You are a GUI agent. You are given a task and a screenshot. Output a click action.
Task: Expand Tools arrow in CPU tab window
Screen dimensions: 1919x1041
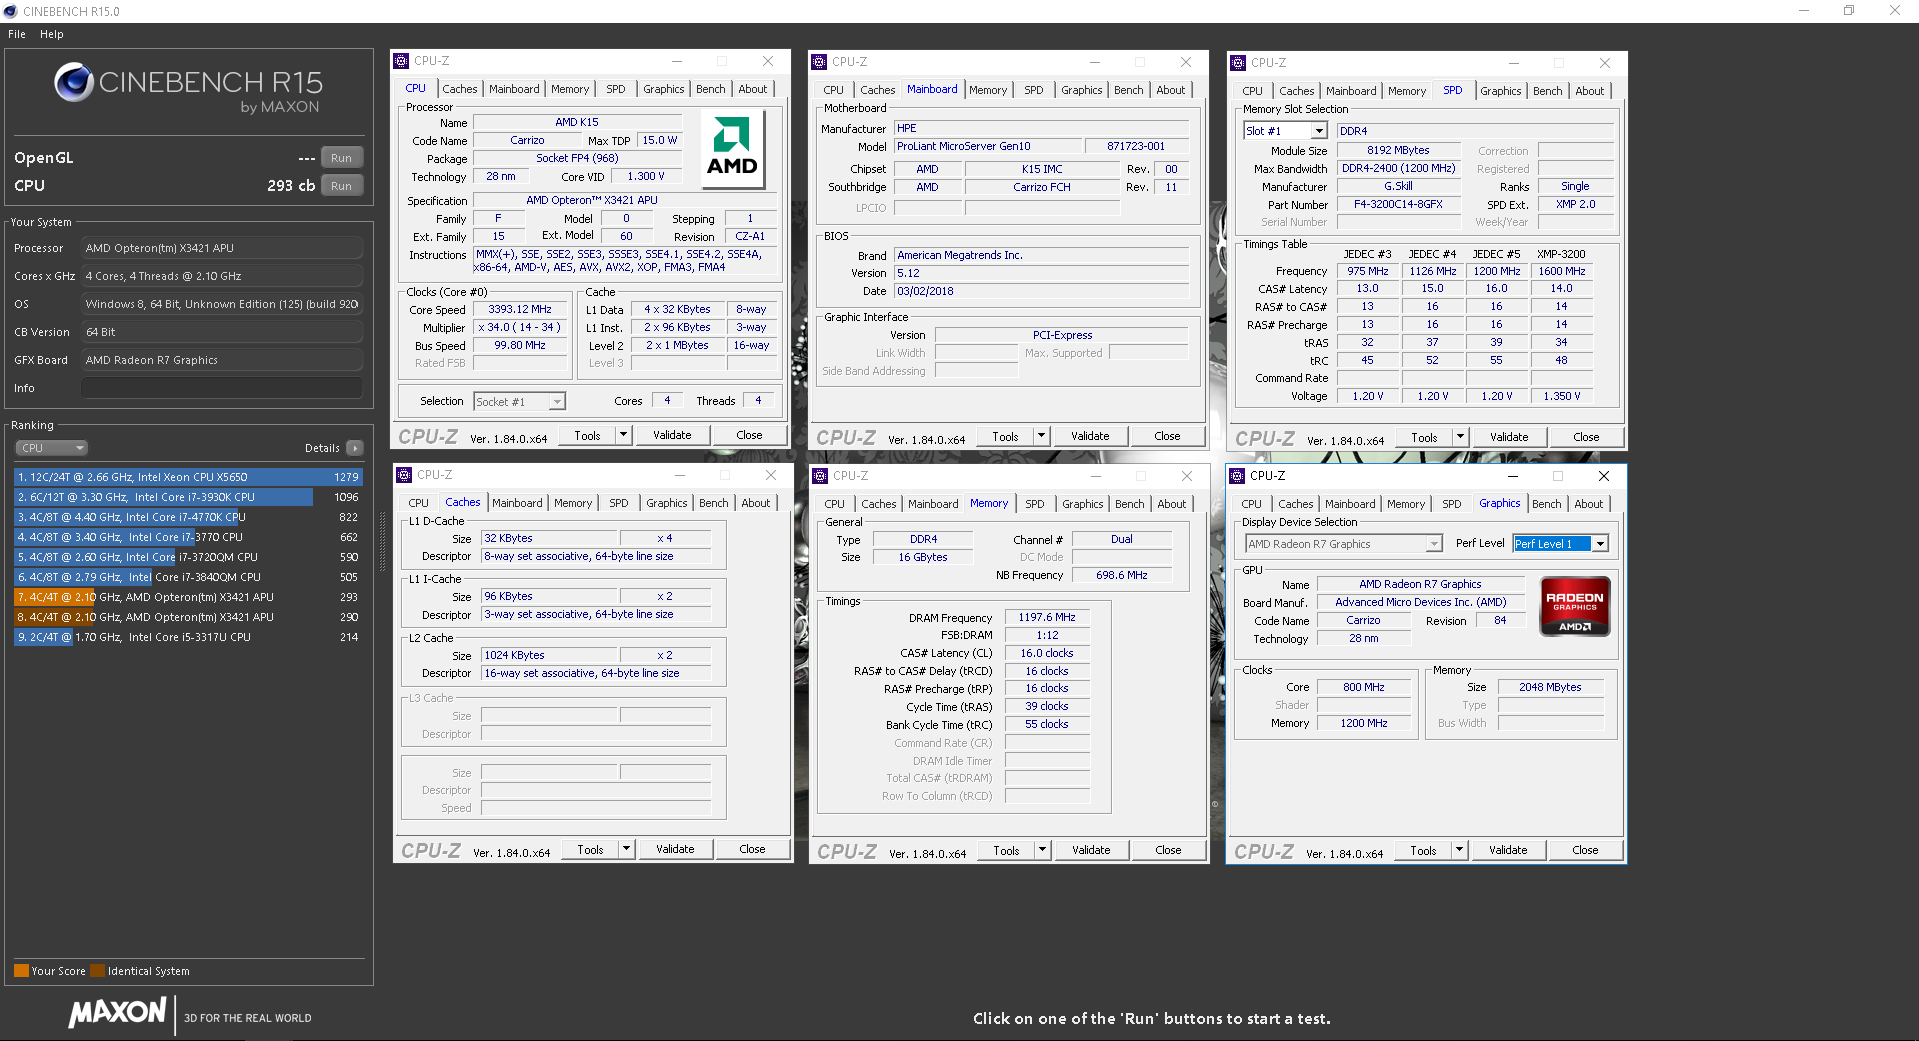click(624, 435)
